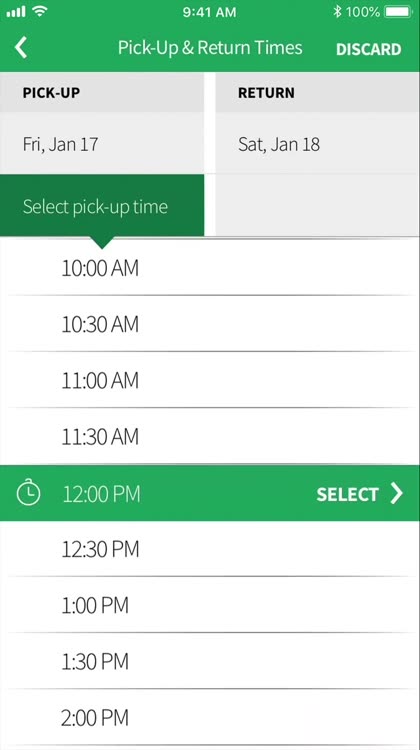
Task: Pick the 10:30 AM time slot
Action: (210, 324)
